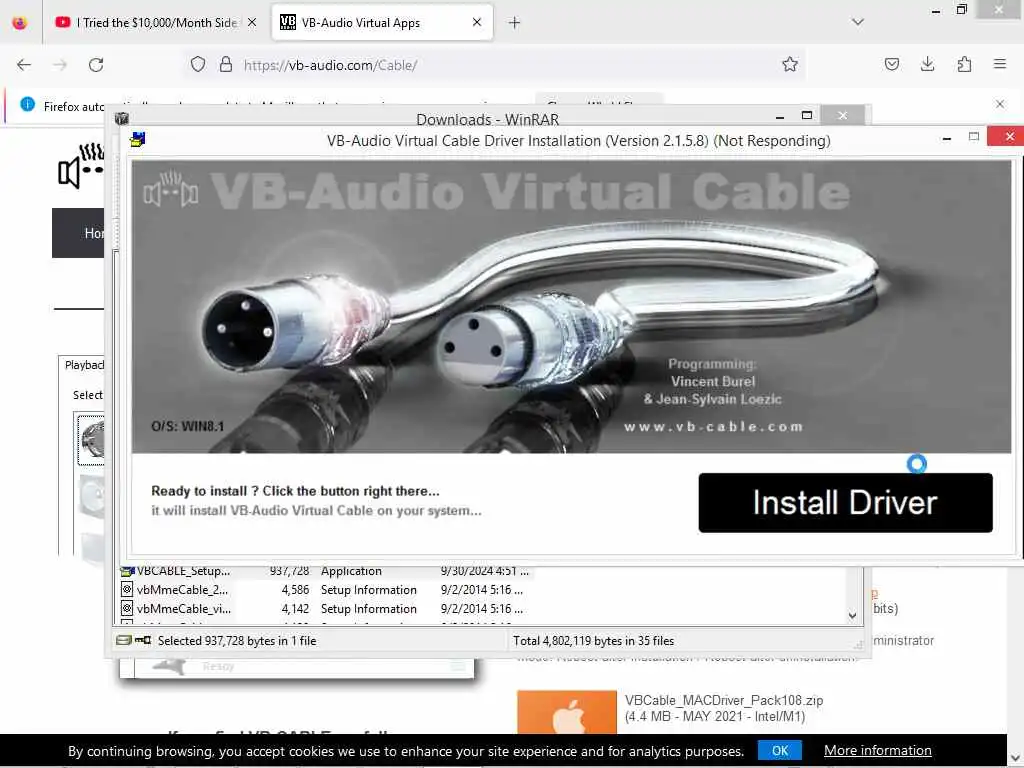Click the Home menu item on webpage
This screenshot has height=768, width=1024.
pyautogui.click(x=93, y=233)
